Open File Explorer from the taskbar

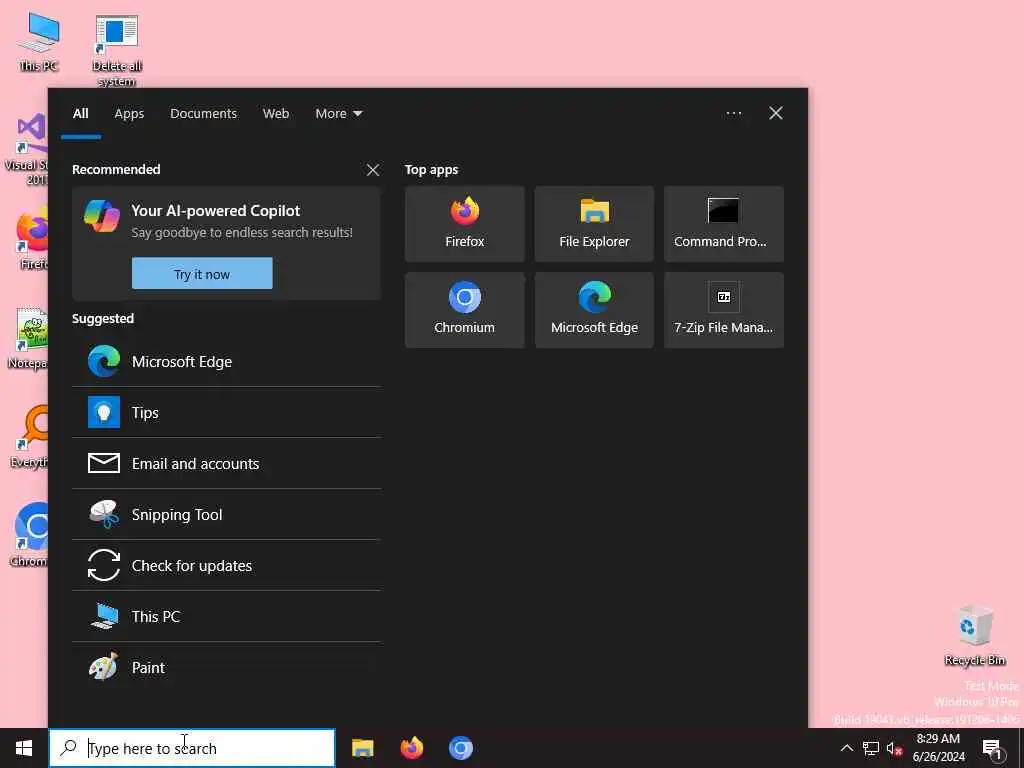click(362, 748)
